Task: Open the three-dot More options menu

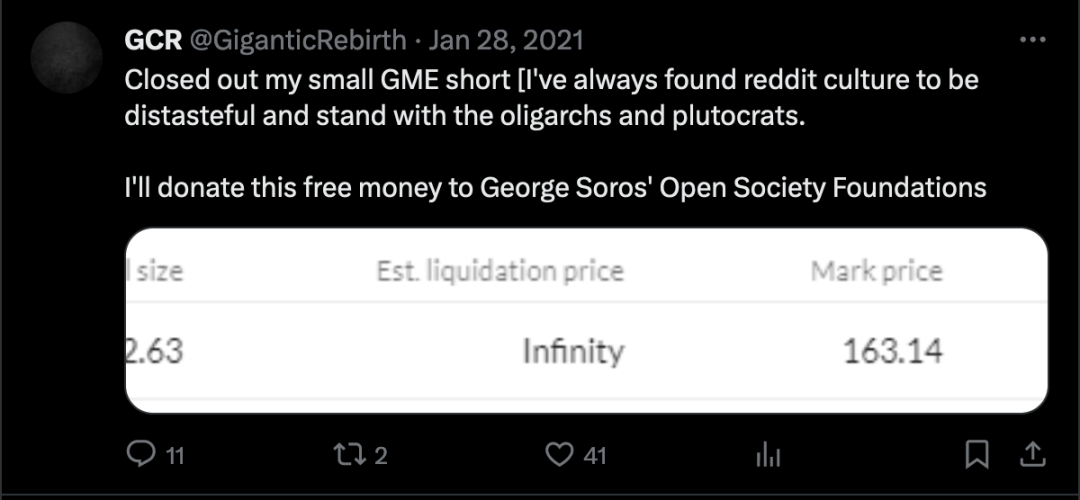Action: click(1032, 40)
